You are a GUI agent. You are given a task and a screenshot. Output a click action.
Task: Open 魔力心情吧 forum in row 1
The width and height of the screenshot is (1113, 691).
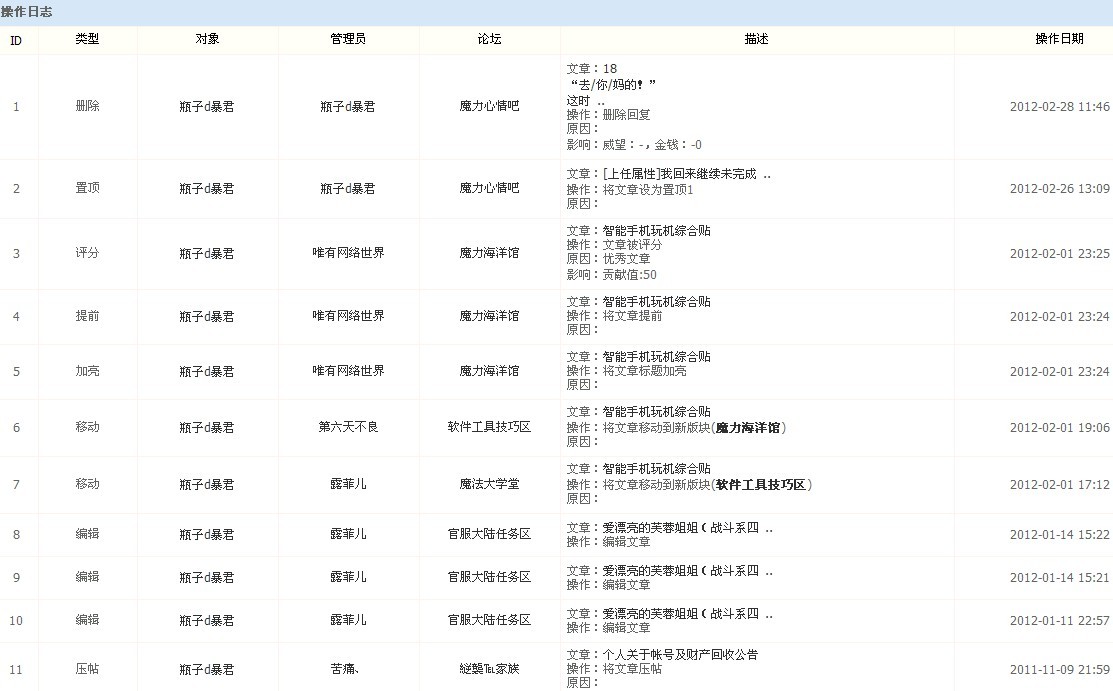489,106
